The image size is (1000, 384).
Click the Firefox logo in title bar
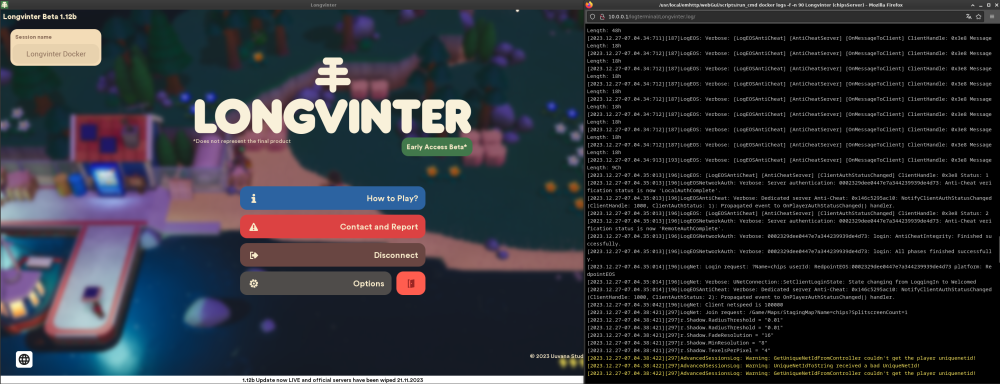(588, 4)
